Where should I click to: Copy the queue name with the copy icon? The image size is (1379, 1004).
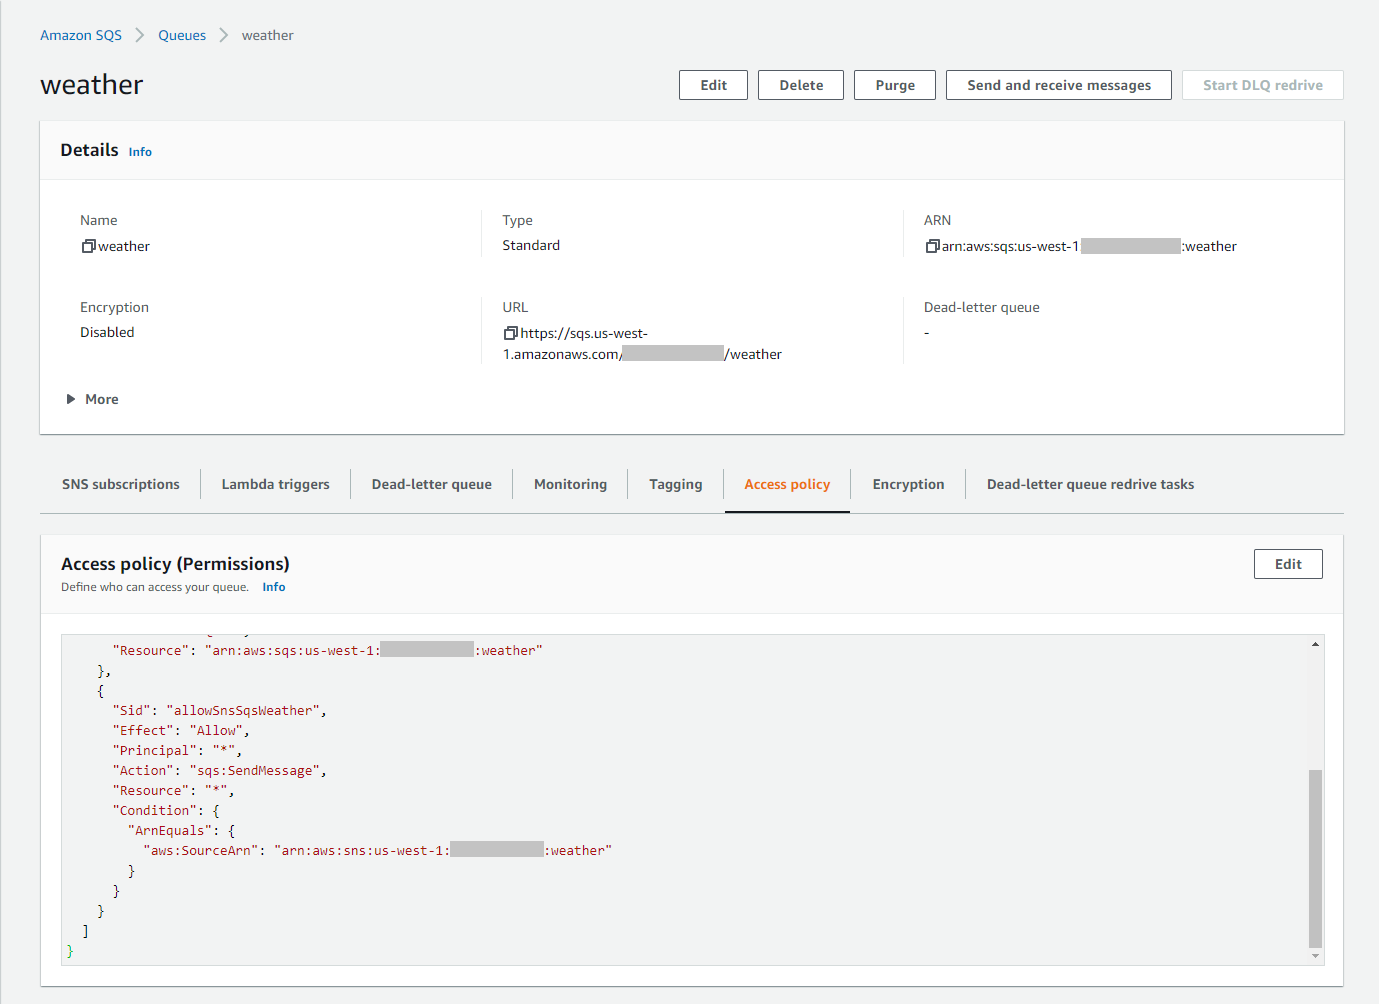[89, 246]
